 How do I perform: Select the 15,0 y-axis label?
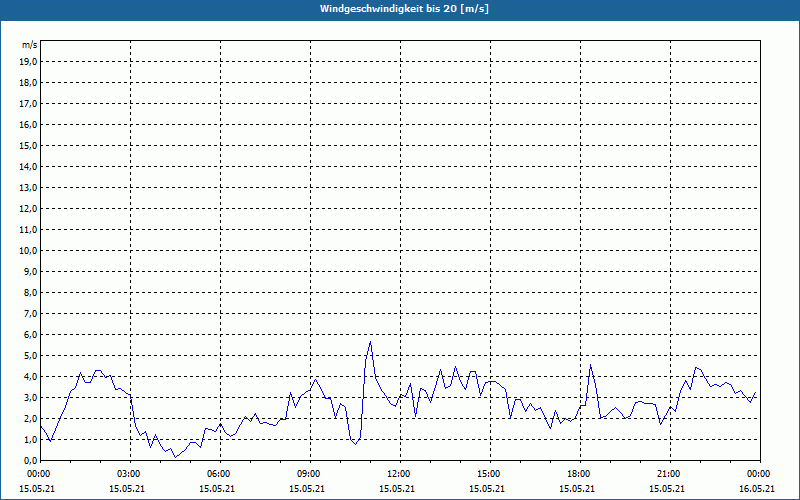[x=28, y=145]
